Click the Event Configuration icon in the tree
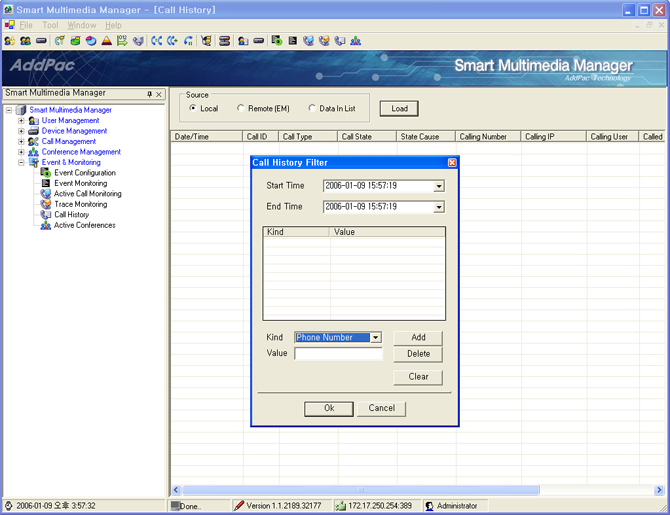Image resolution: width=670 pixels, height=515 pixels. tap(46, 173)
